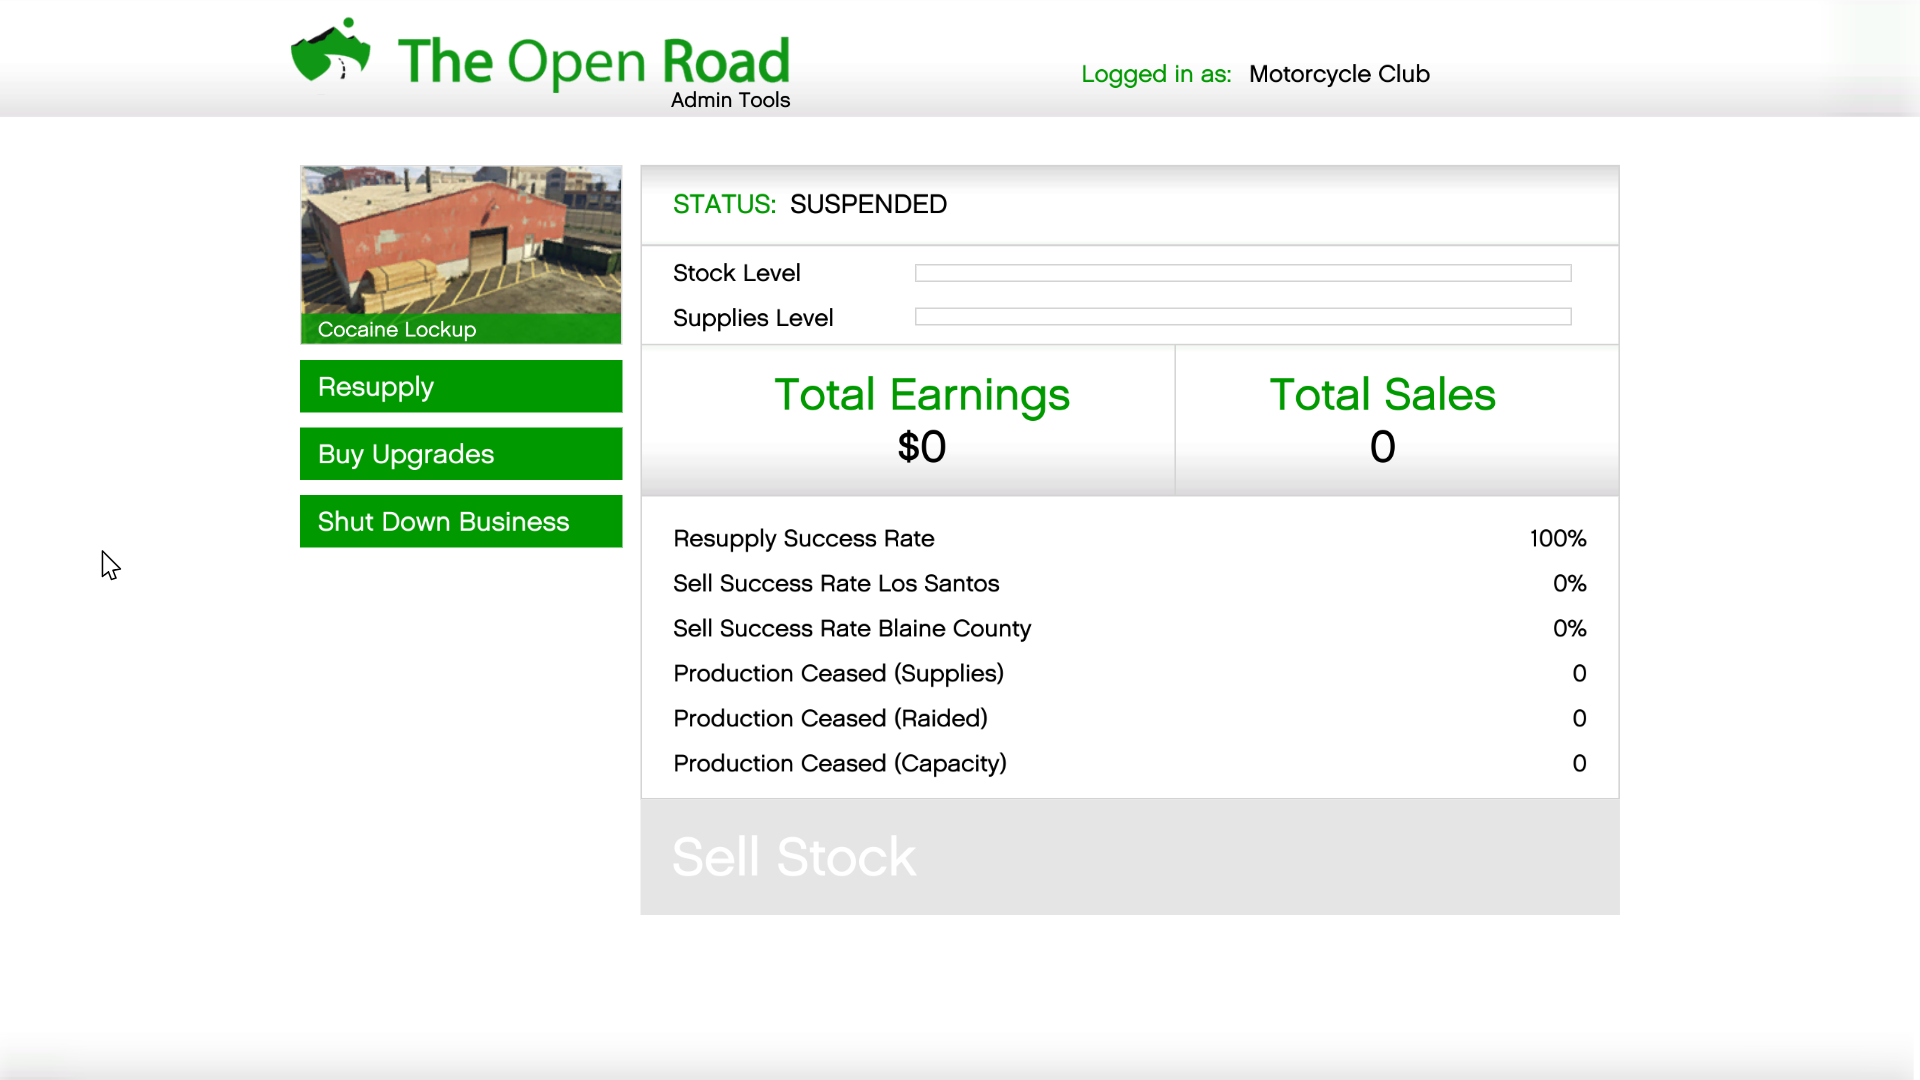
Task: Click the Supplies Level progress bar
Action: (x=1243, y=317)
